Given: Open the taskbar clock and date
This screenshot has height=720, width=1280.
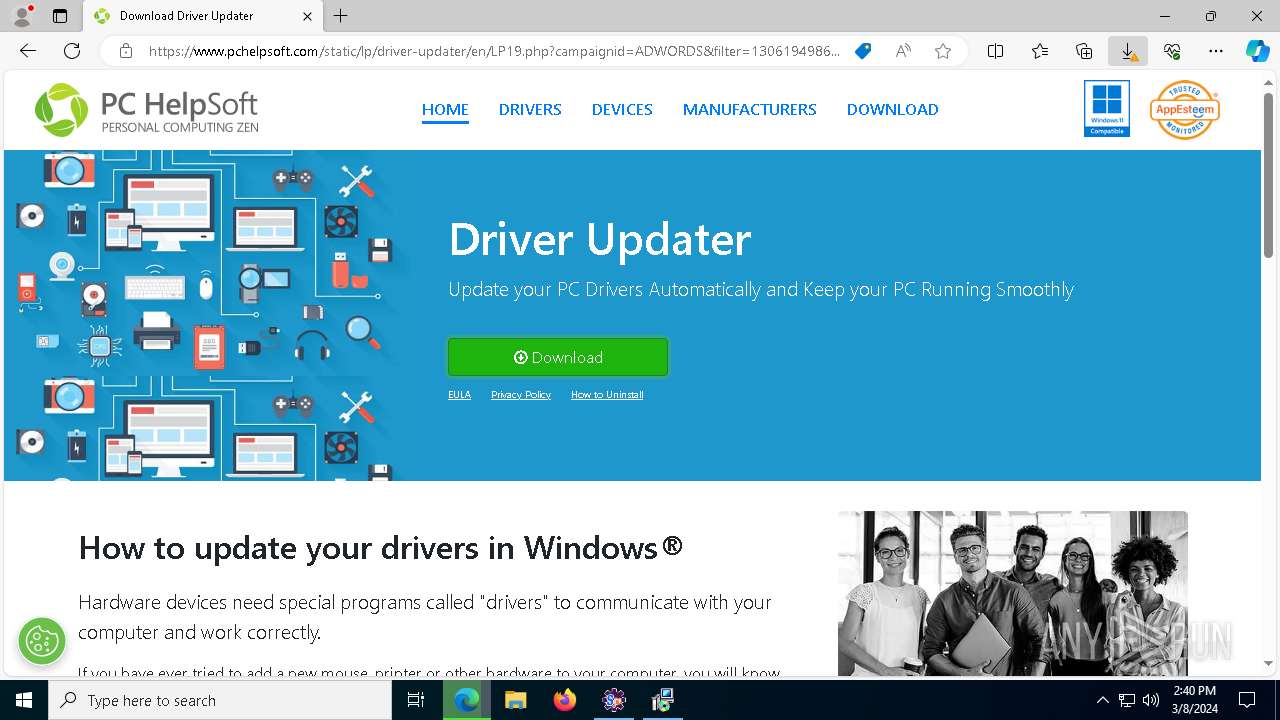Looking at the screenshot, I should pos(1194,700).
